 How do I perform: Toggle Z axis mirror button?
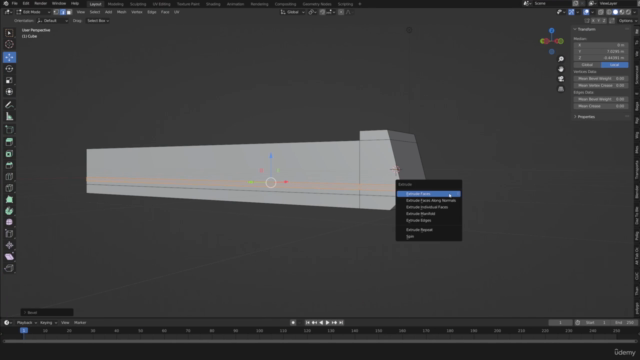coord(604,20)
